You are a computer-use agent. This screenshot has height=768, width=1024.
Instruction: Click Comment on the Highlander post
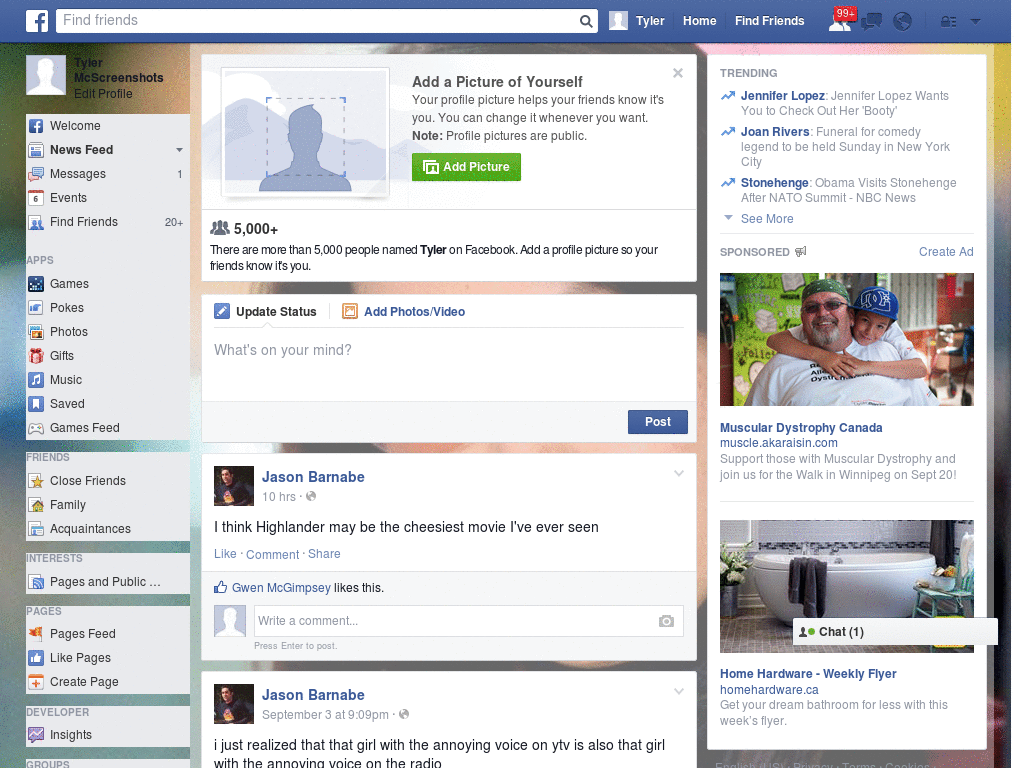click(272, 554)
